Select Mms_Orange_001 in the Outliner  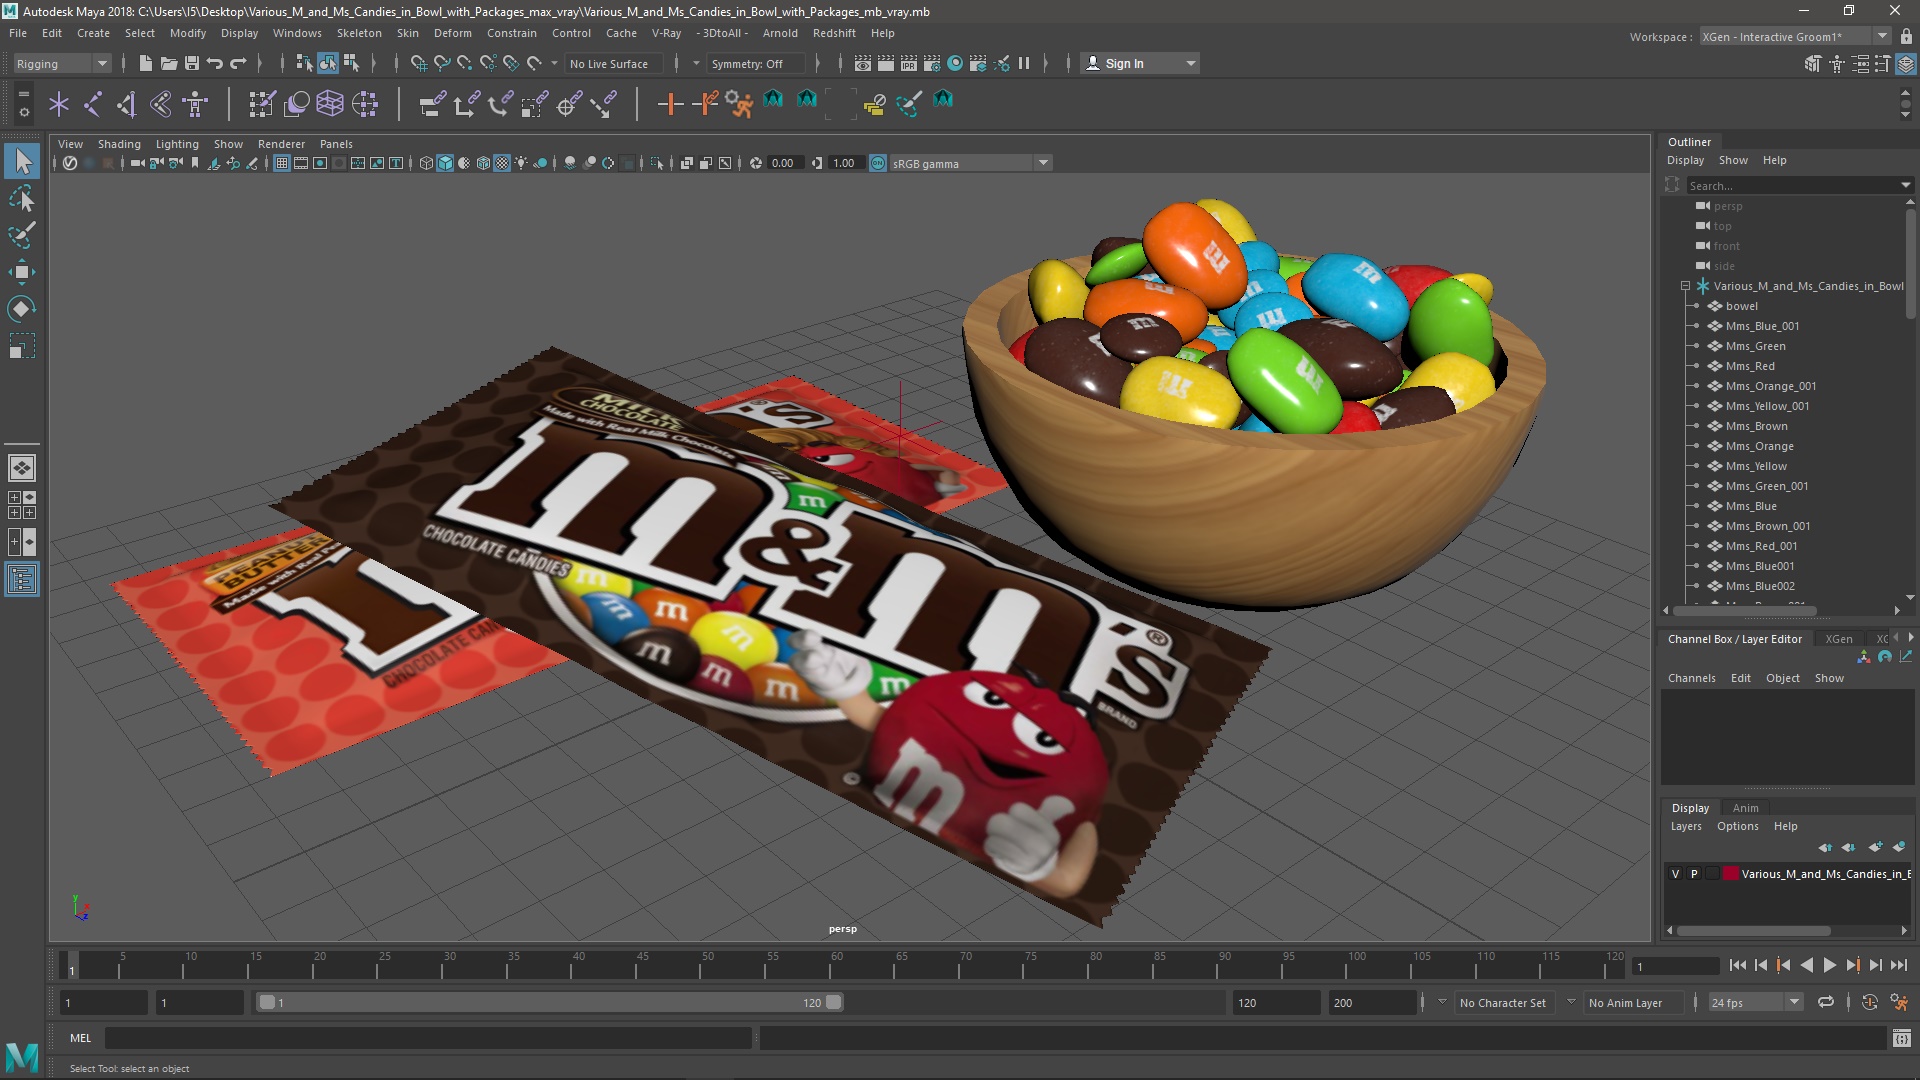pyautogui.click(x=1770, y=386)
